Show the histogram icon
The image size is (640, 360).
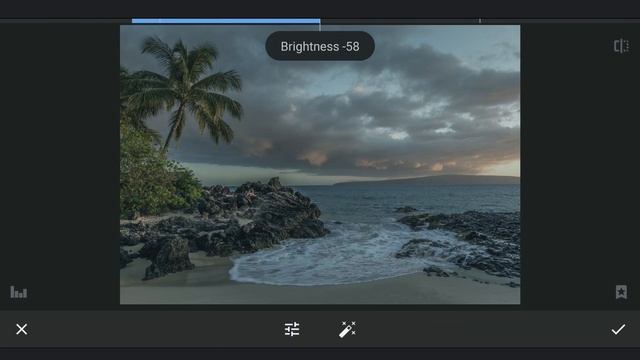pyautogui.click(x=18, y=292)
